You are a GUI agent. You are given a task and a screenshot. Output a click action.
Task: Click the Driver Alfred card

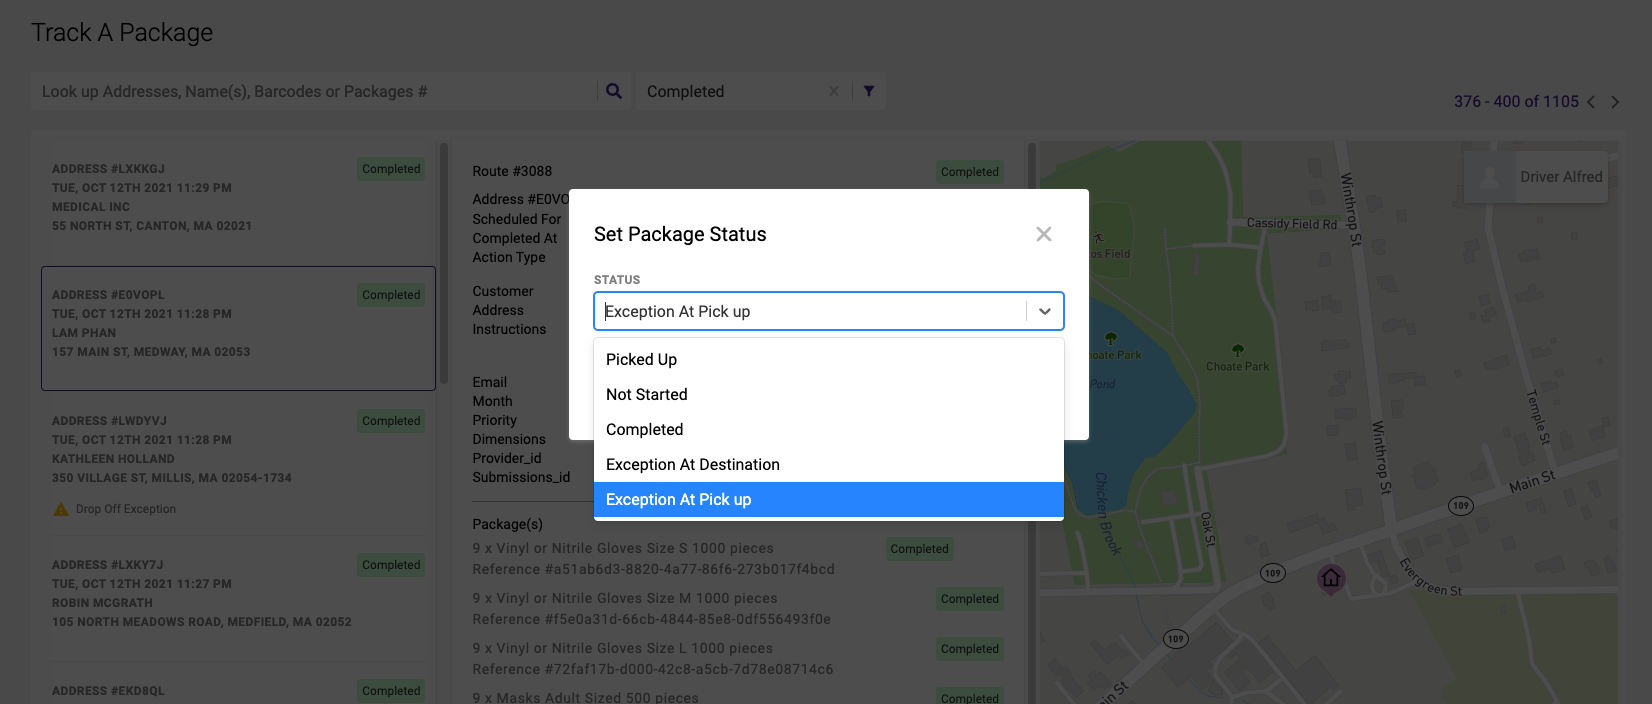(x=1536, y=177)
